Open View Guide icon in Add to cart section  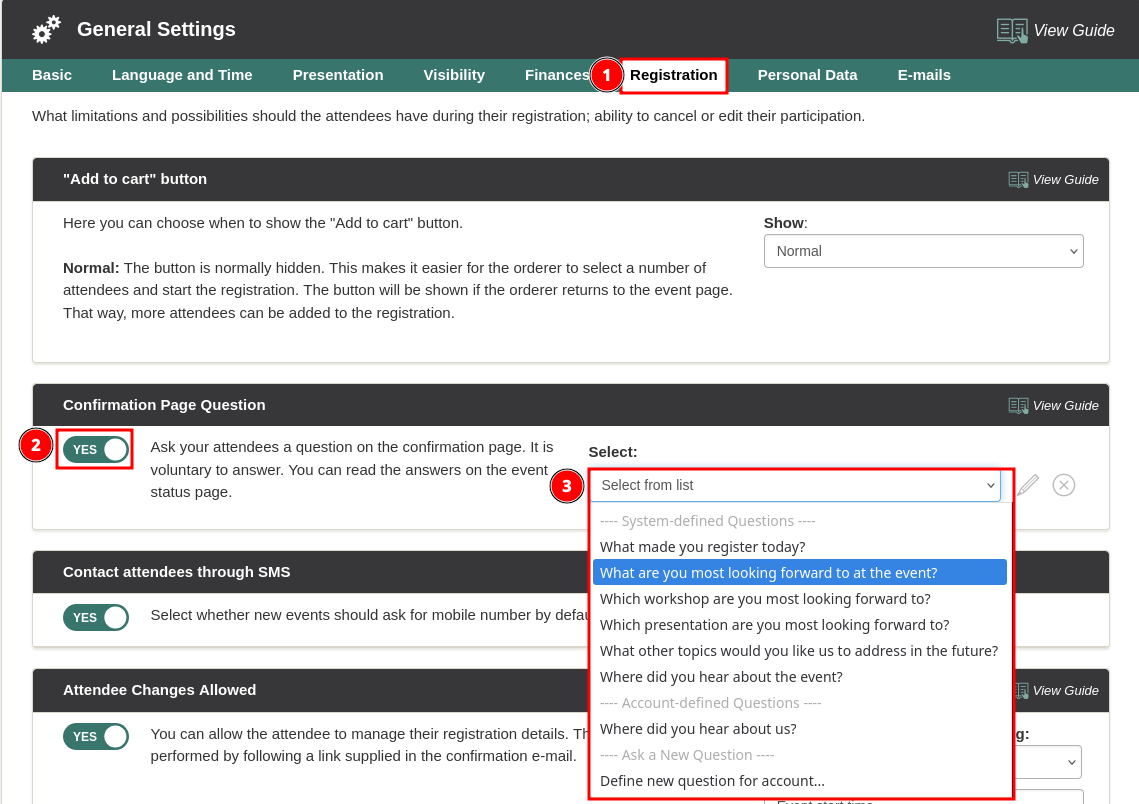pyautogui.click(x=1018, y=180)
